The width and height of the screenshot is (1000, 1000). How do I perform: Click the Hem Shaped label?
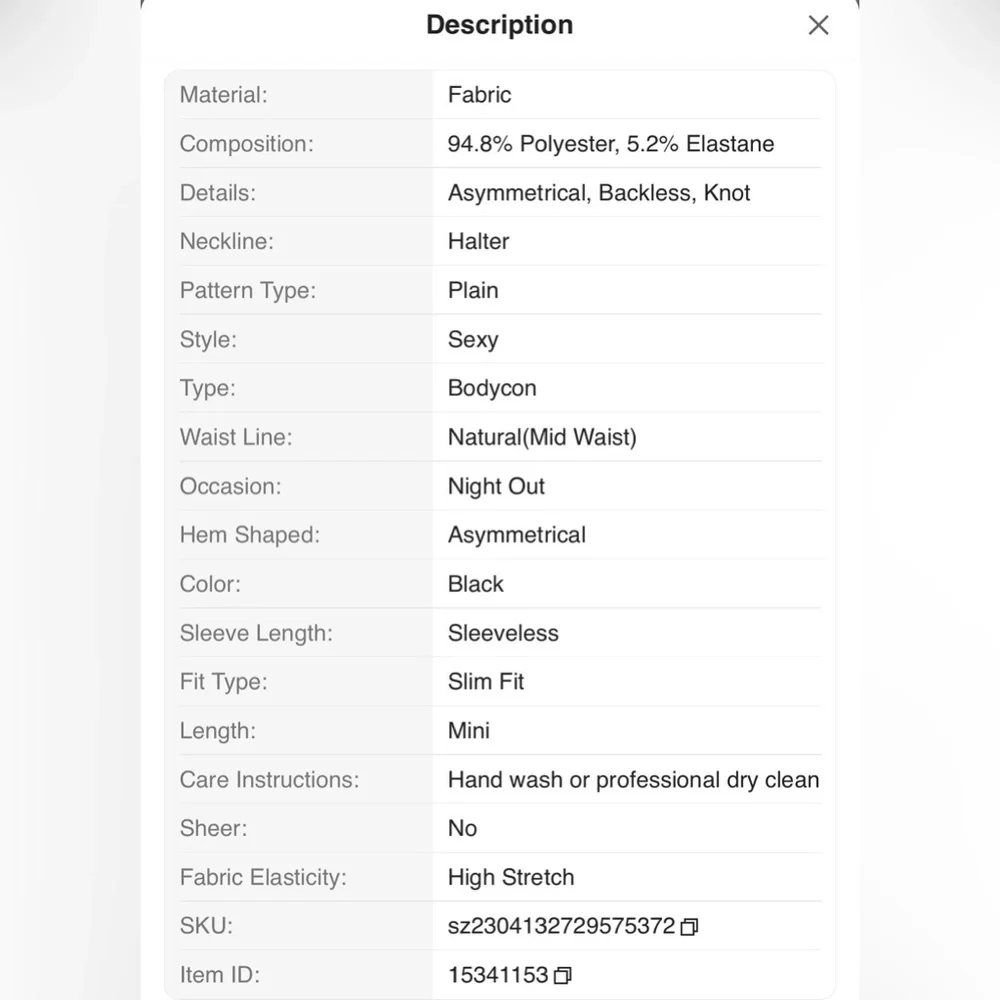coord(249,535)
